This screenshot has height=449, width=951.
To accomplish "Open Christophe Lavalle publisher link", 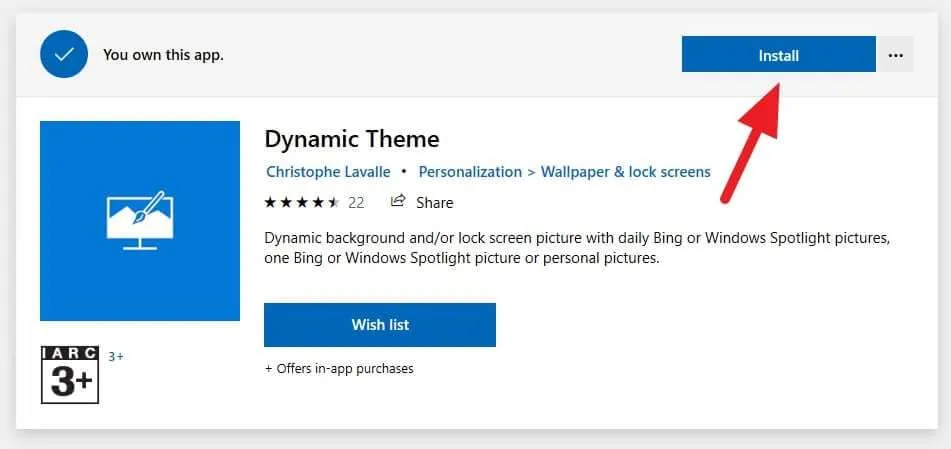I will (x=328, y=172).
